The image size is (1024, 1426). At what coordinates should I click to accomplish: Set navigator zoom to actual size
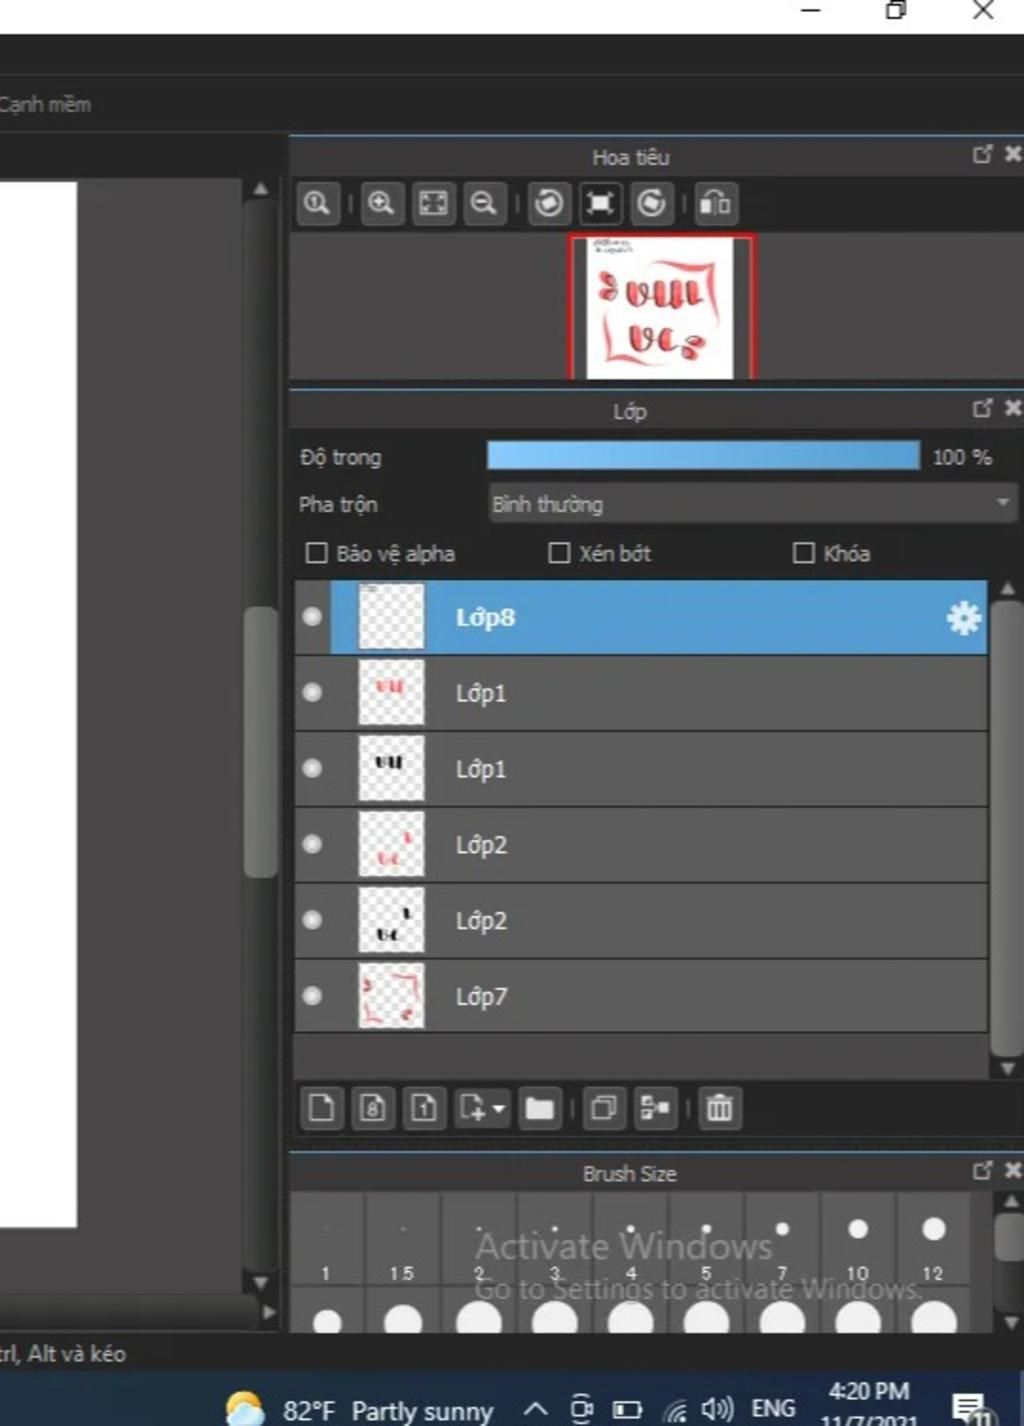pyautogui.click(x=318, y=204)
